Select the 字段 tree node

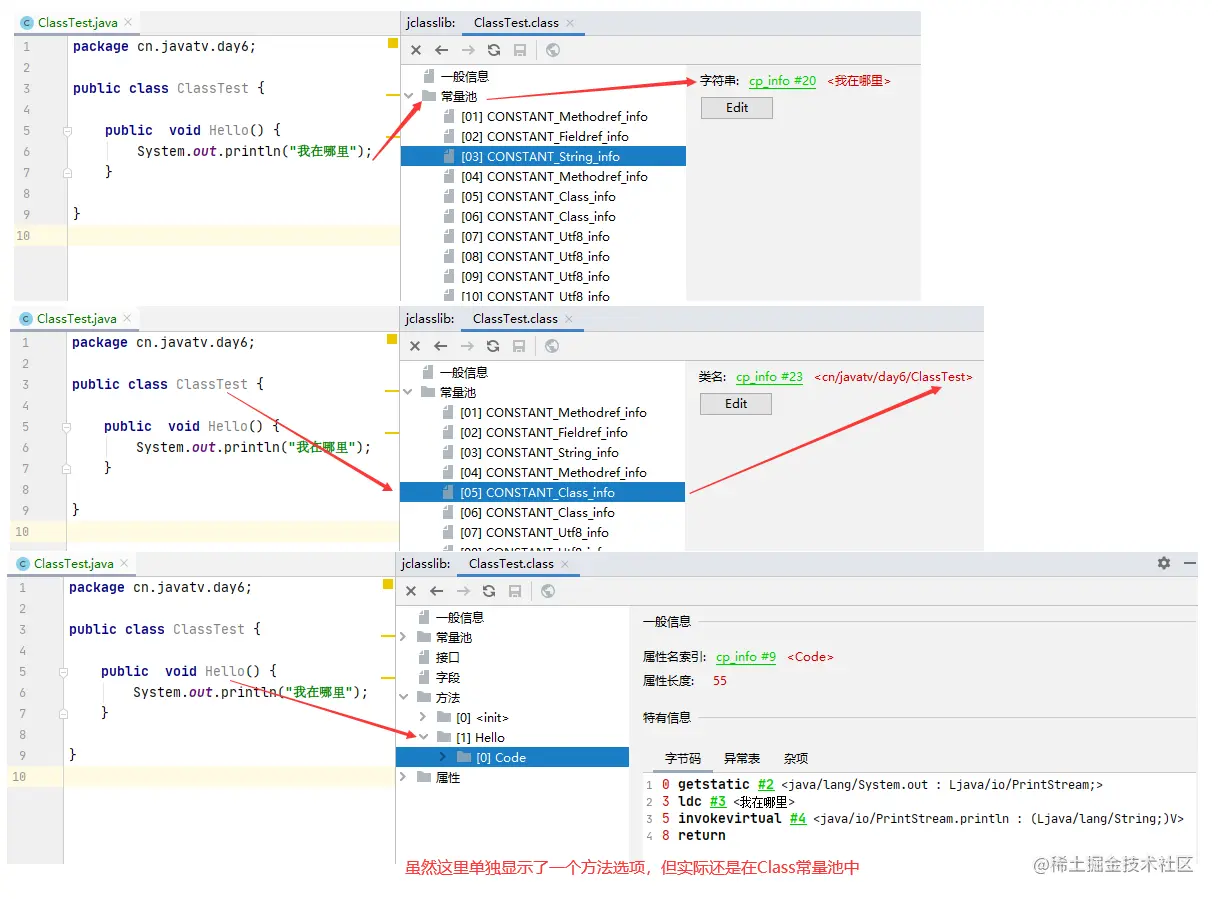448,677
